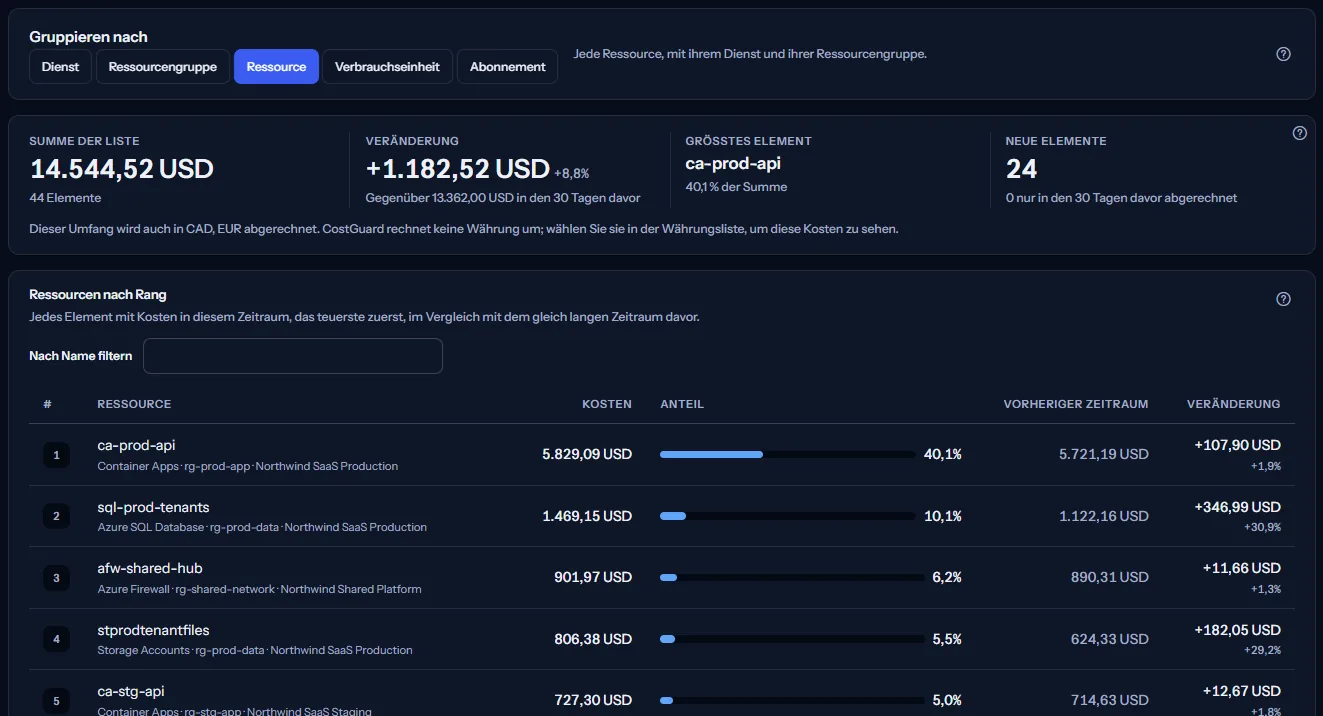
Task: Click the help icon beside Neue Elemente summary
Action: coord(1300,133)
